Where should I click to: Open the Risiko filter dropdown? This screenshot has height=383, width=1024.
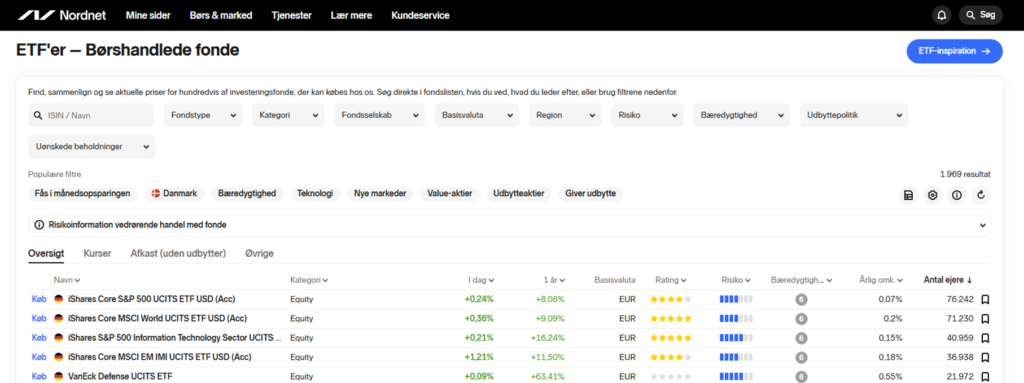[x=647, y=115]
